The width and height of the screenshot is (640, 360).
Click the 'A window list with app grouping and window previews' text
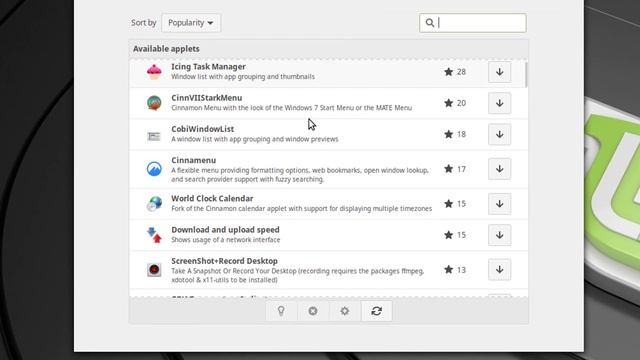[255, 139]
